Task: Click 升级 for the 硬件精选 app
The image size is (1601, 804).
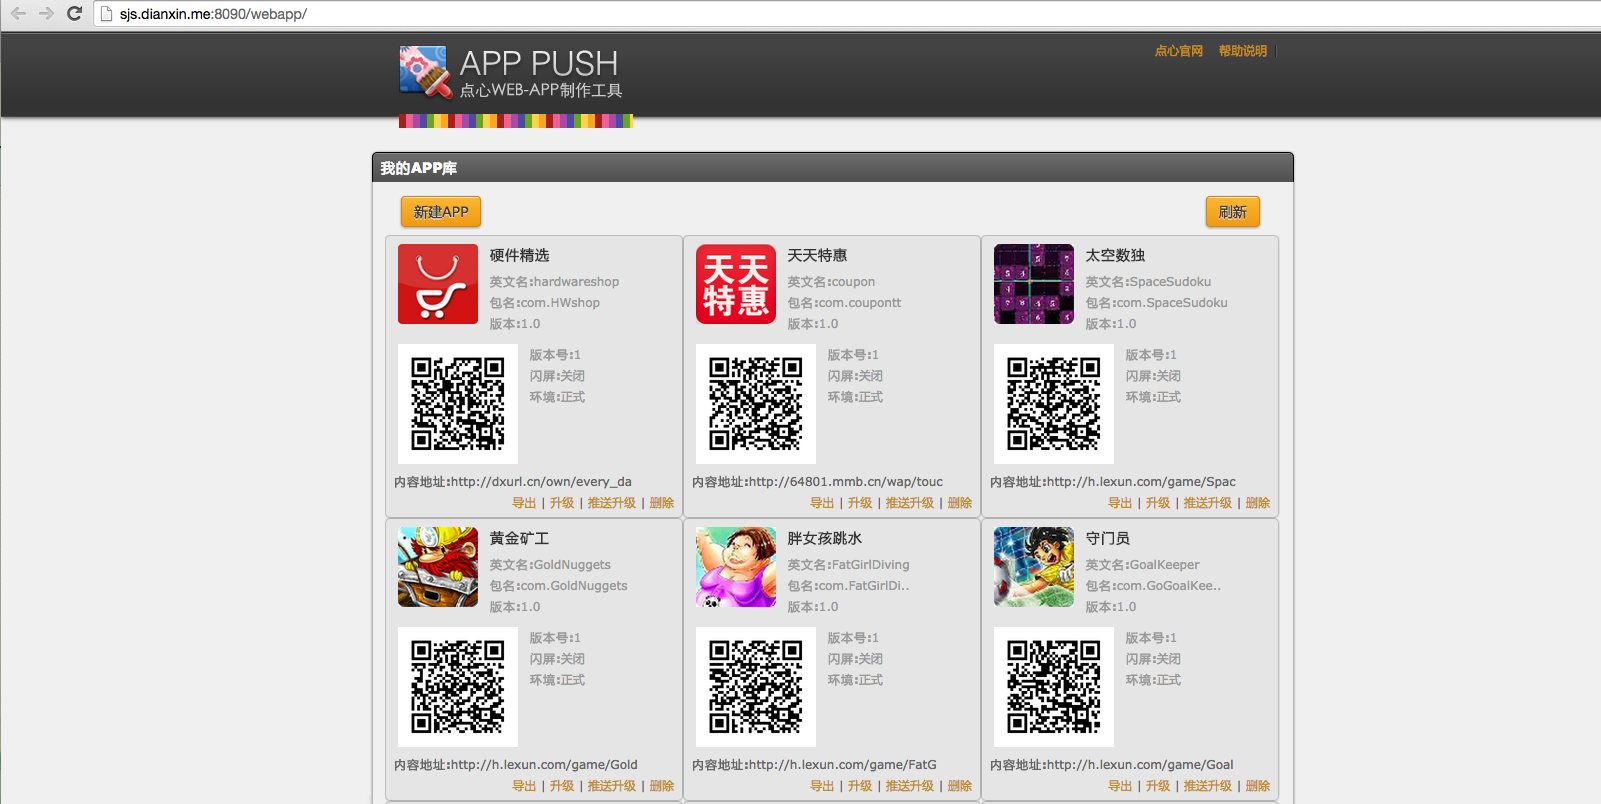Action: click(x=562, y=503)
